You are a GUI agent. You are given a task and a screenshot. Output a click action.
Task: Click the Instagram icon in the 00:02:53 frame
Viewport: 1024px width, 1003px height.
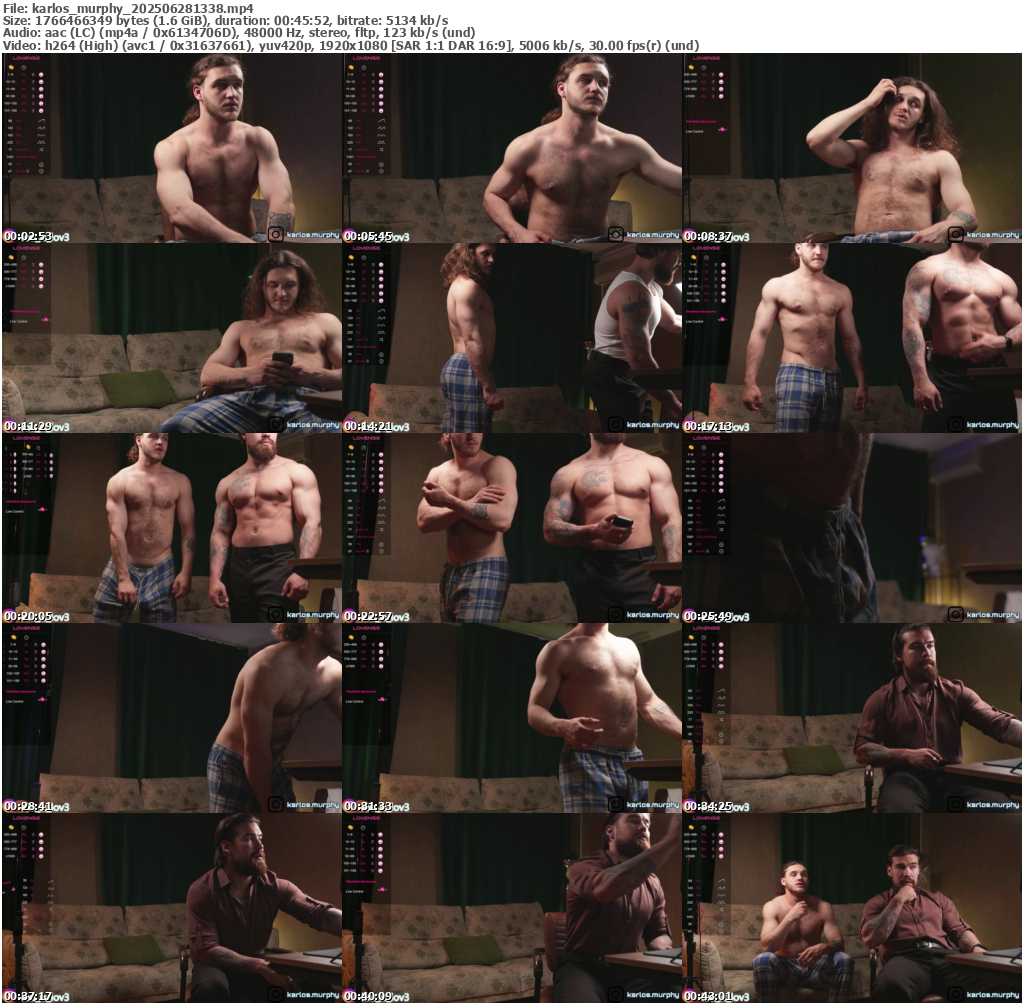point(275,234)
